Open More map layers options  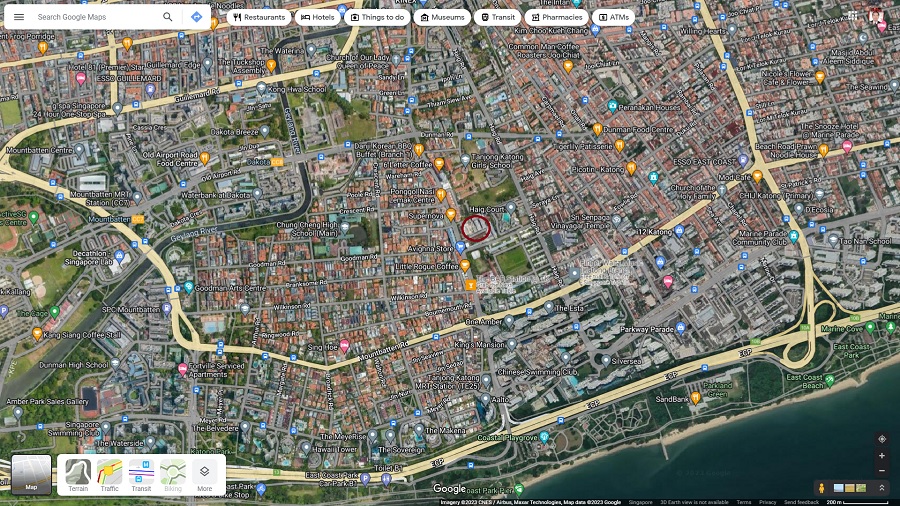point(204,475)
